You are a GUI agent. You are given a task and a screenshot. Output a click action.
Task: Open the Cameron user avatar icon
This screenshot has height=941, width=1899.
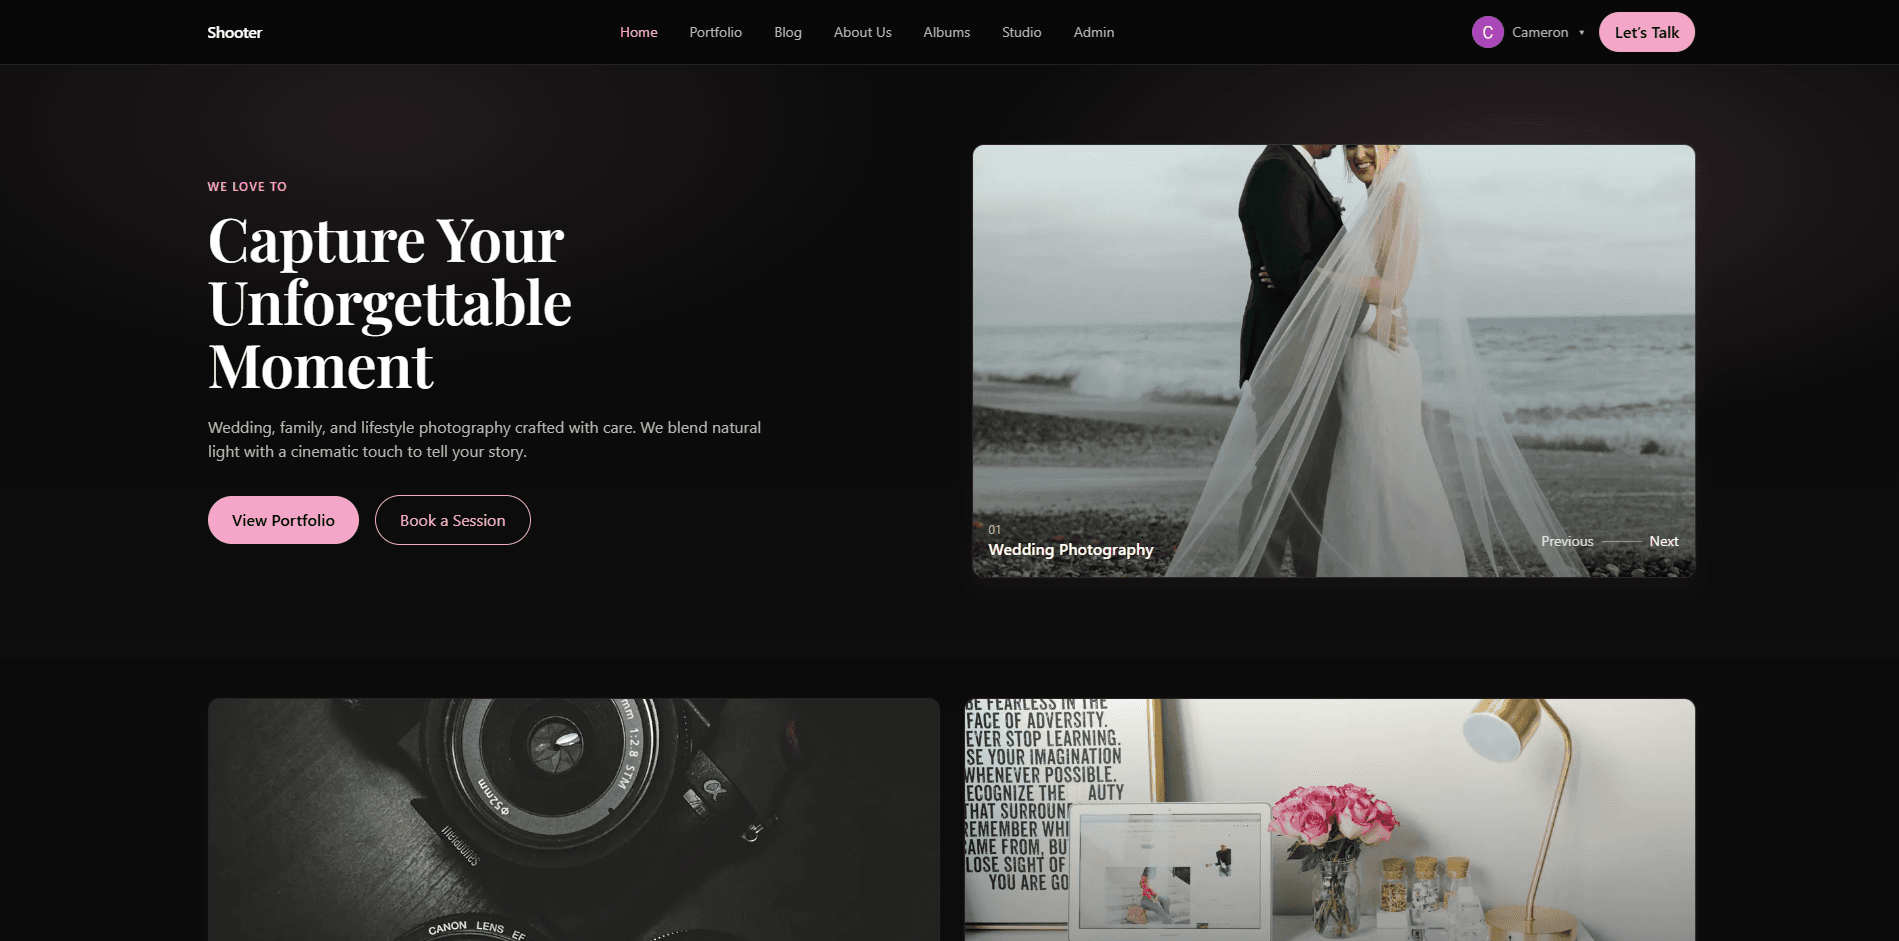(x=1487, y=31)
